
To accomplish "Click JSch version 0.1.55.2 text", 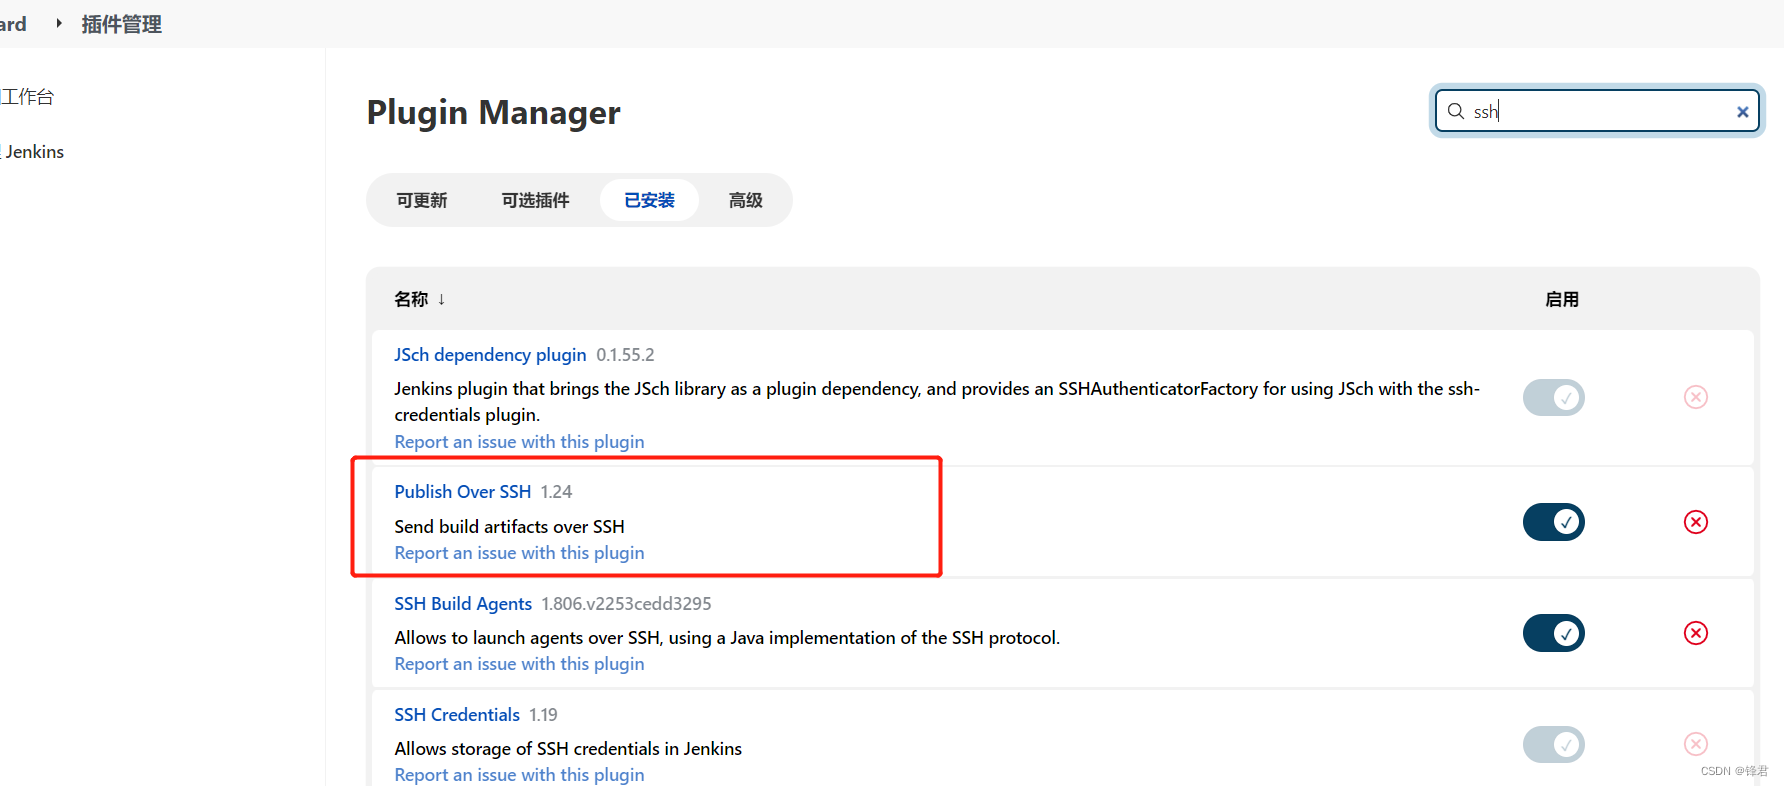I will (625, 355).
